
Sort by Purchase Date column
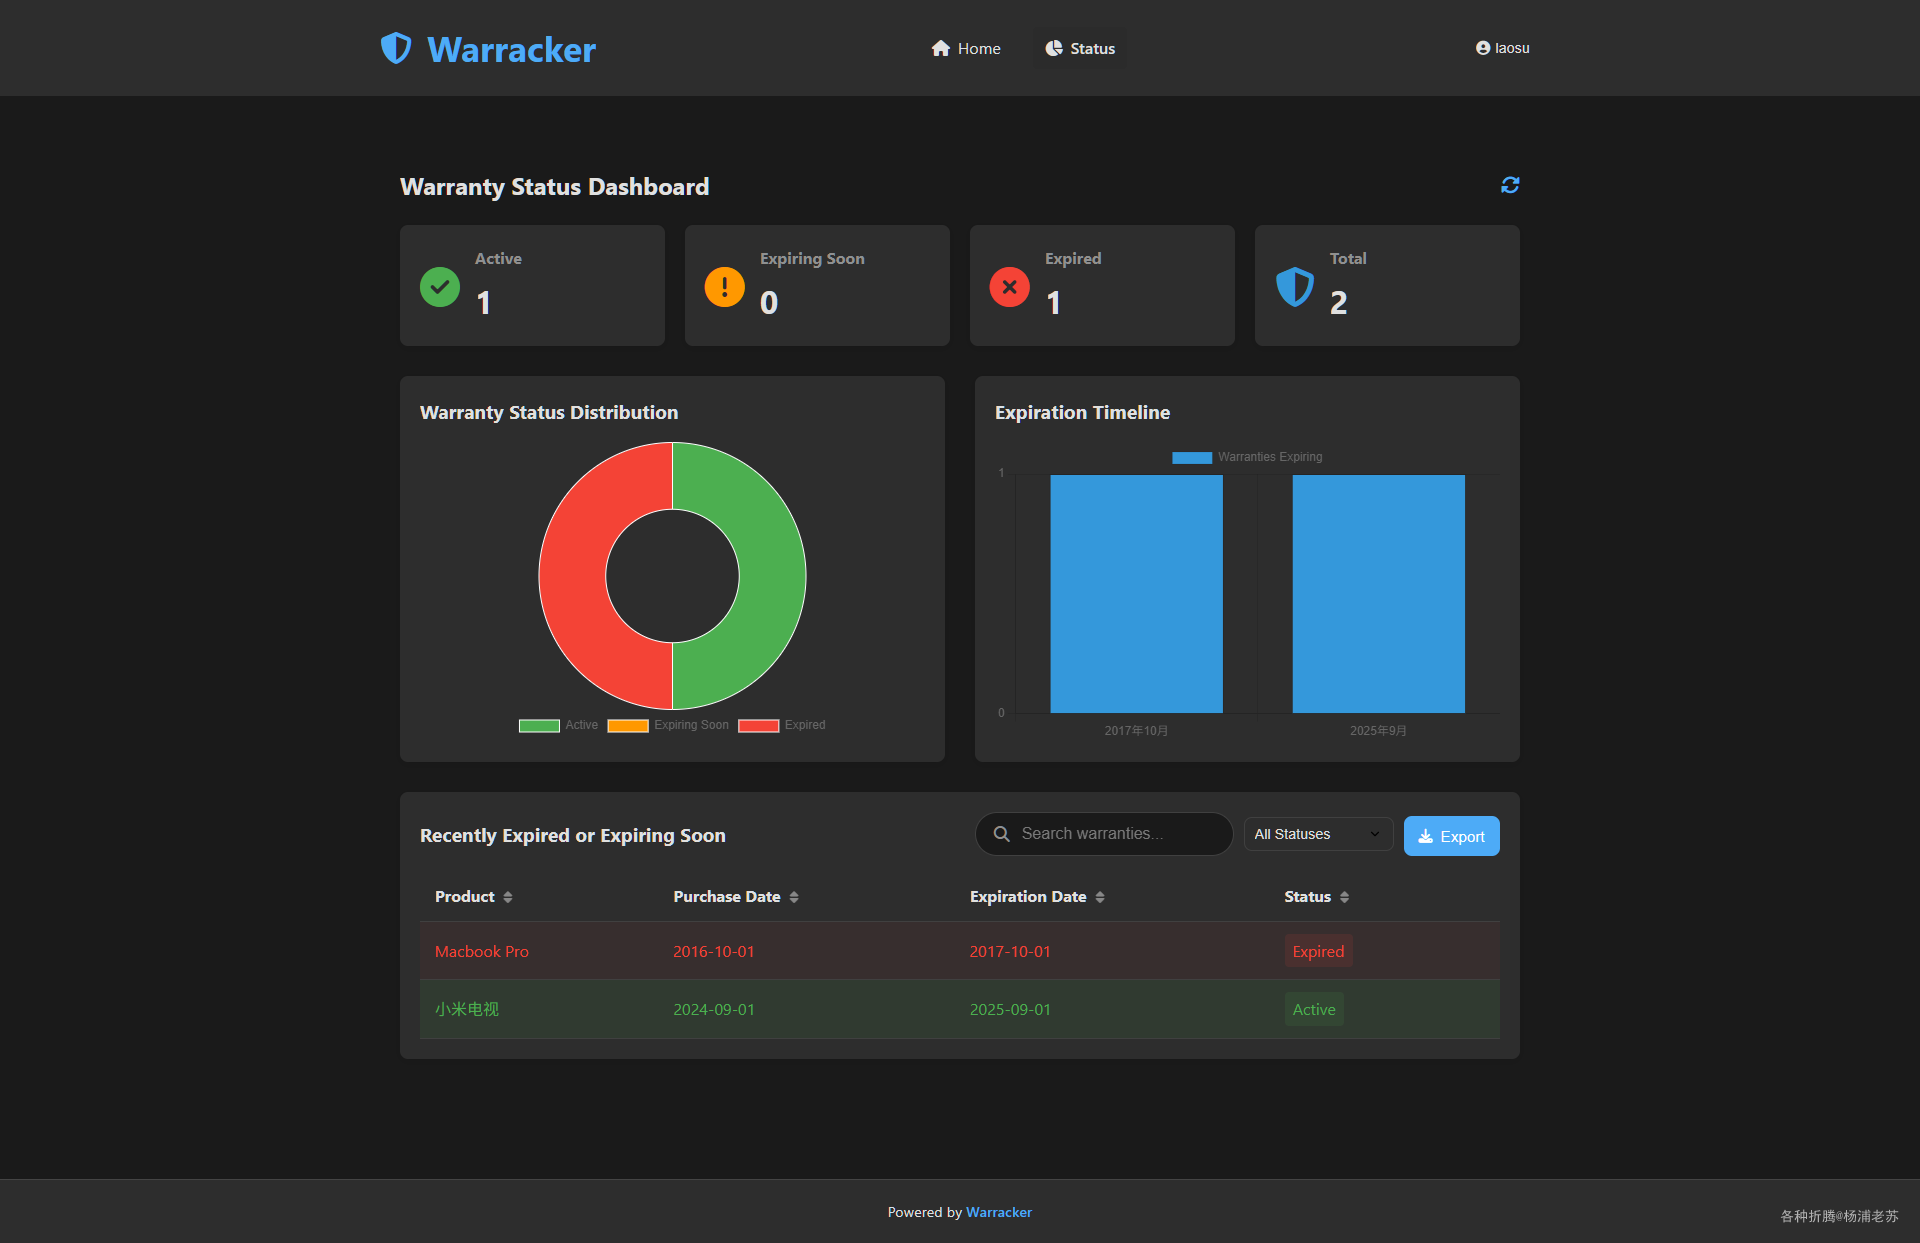click(x=735, y=897)
